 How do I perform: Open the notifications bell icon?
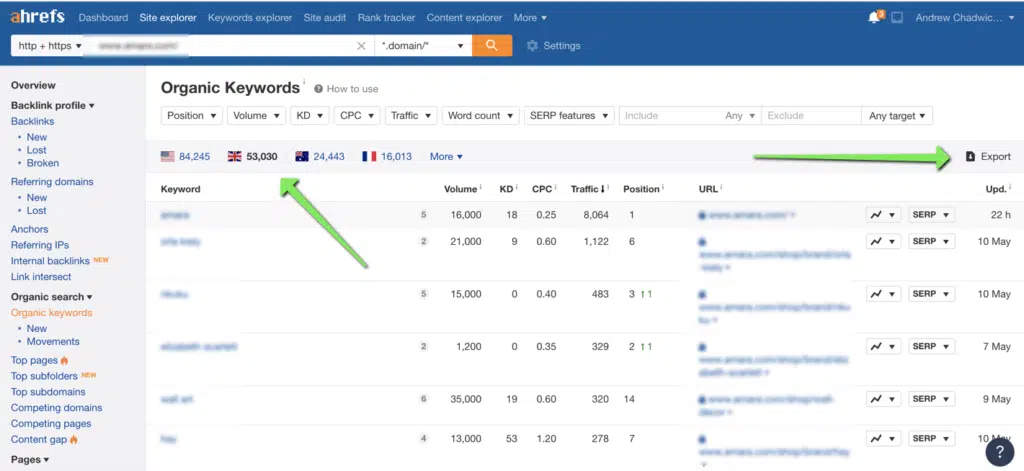(x=874, y=18)
